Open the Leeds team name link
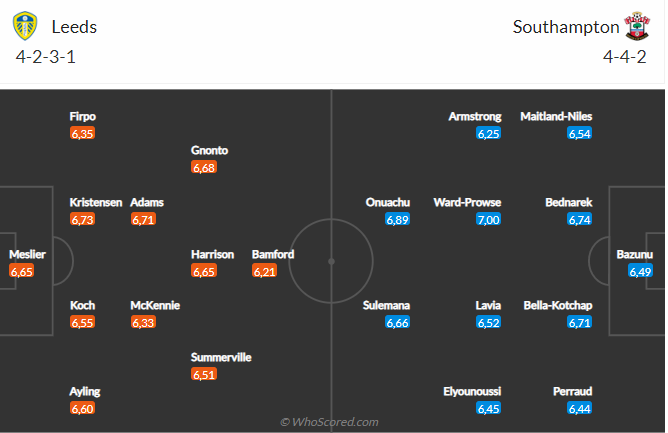The image size is (668, 433). point(75,28)
